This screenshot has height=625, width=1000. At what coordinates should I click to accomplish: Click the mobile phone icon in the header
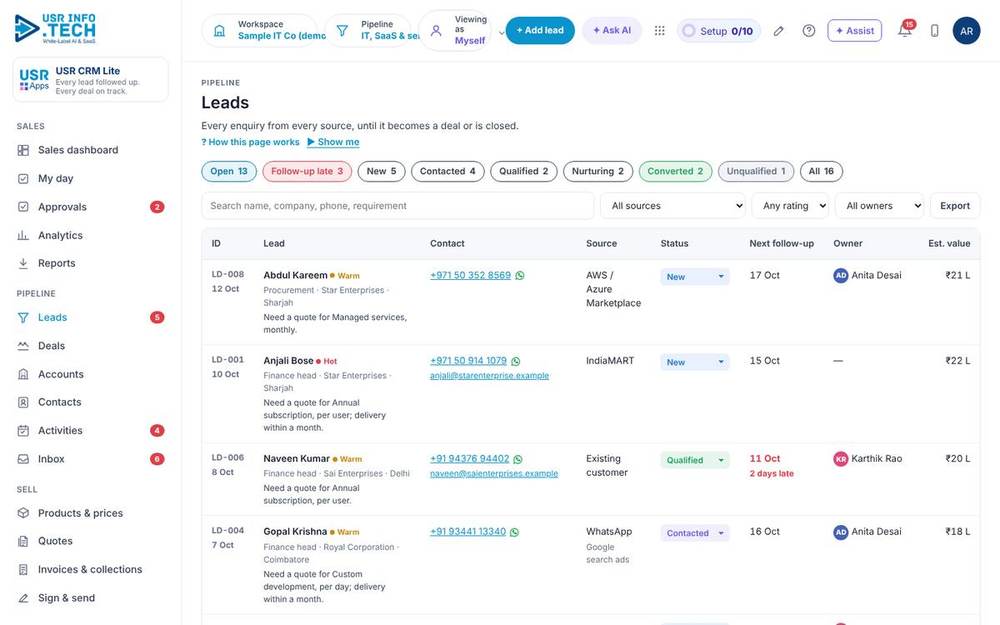coord(934,31)
